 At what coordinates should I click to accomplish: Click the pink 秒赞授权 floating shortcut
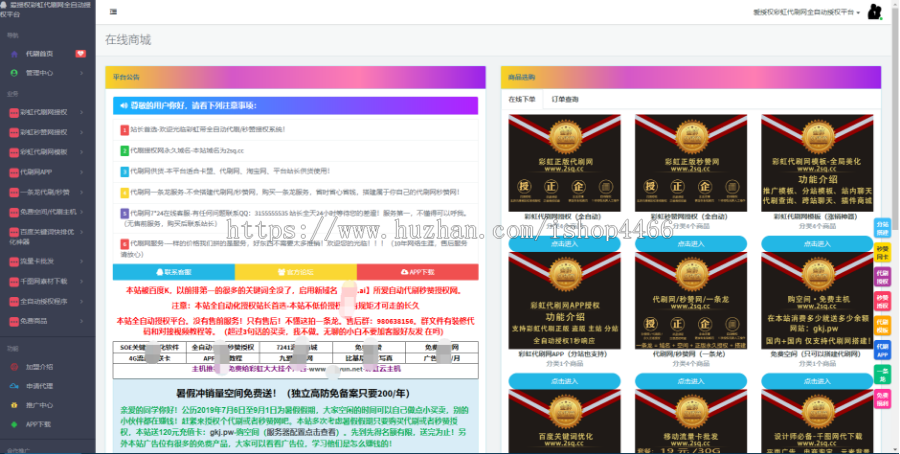[x=882, y=302]
